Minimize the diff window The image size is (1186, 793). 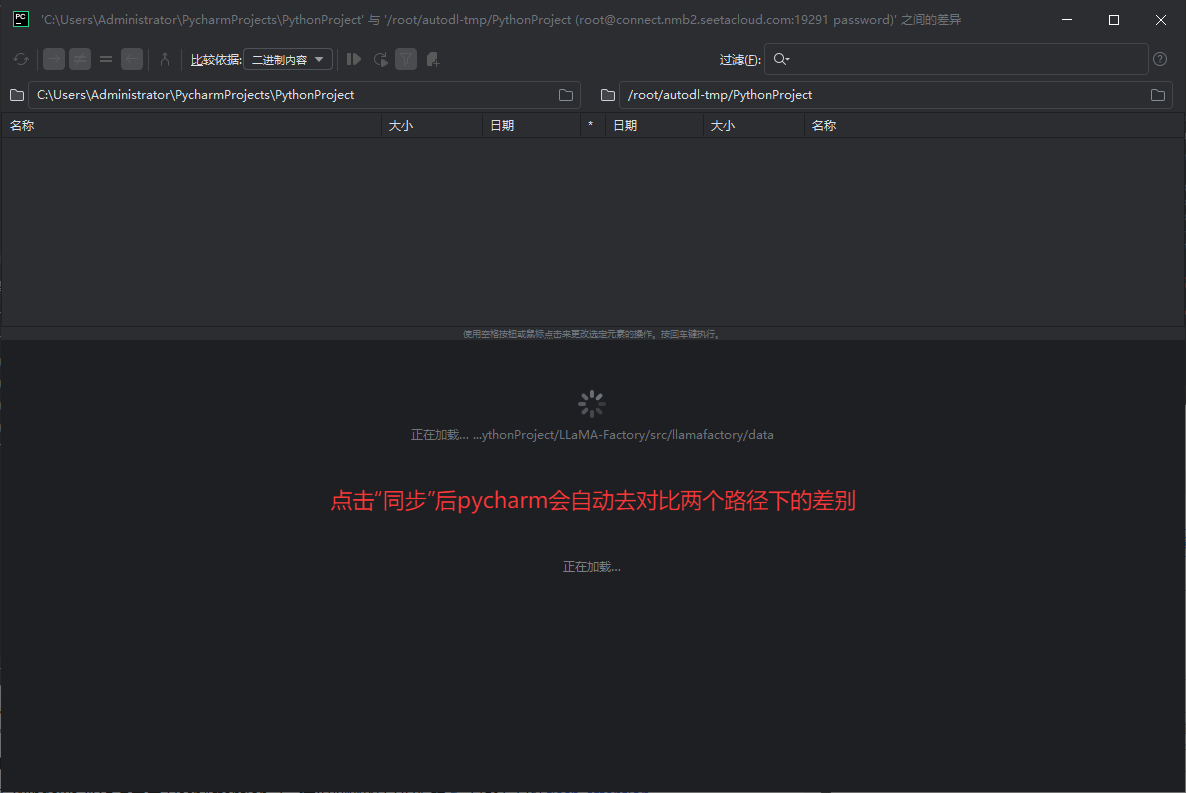pyautogui.click(x=1067, y=20)
